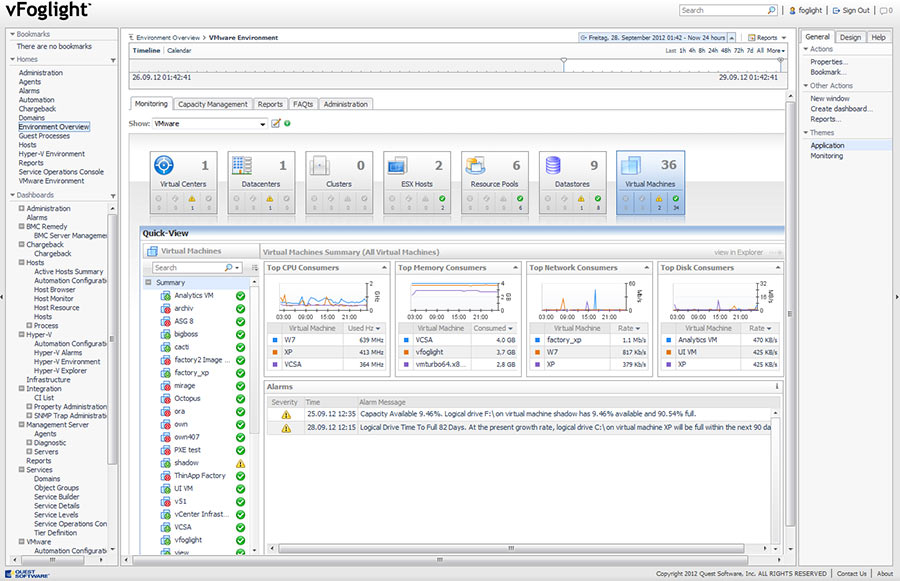
Task: Open the time range selector dropdown
Action: coord(731,37)
